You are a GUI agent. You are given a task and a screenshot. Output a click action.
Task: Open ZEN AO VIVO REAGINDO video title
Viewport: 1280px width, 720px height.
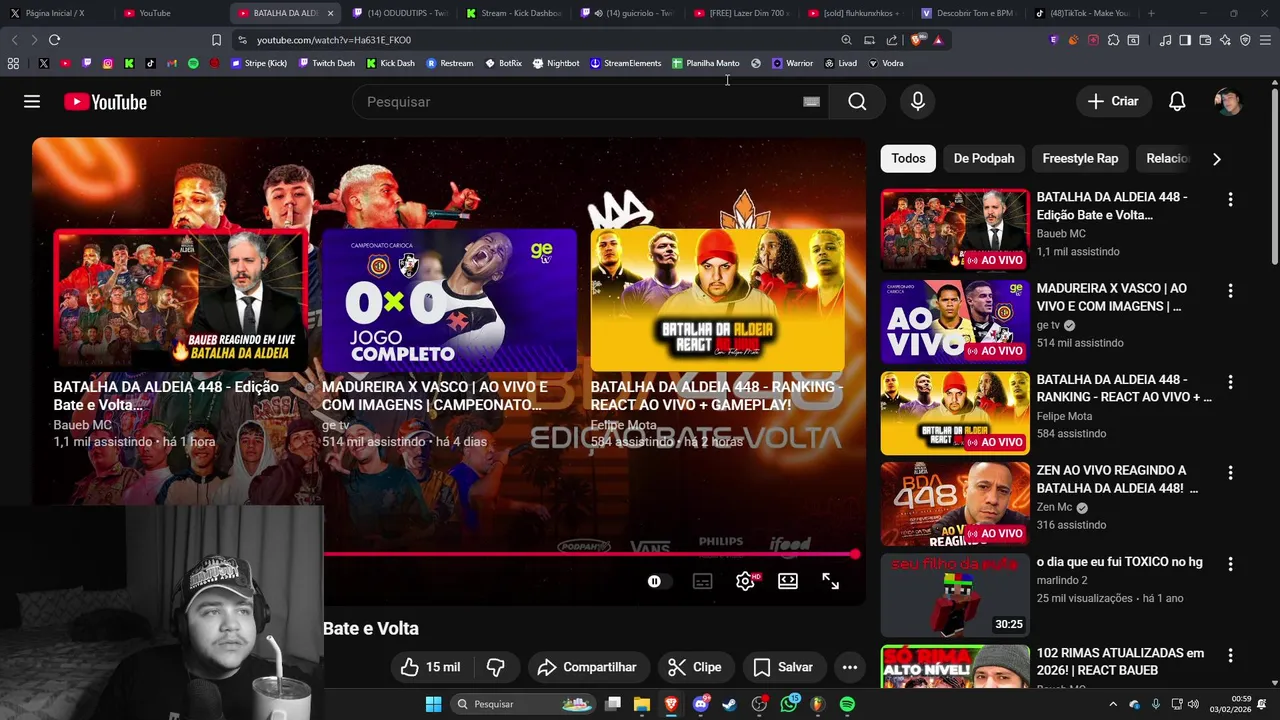[1117, 479]
